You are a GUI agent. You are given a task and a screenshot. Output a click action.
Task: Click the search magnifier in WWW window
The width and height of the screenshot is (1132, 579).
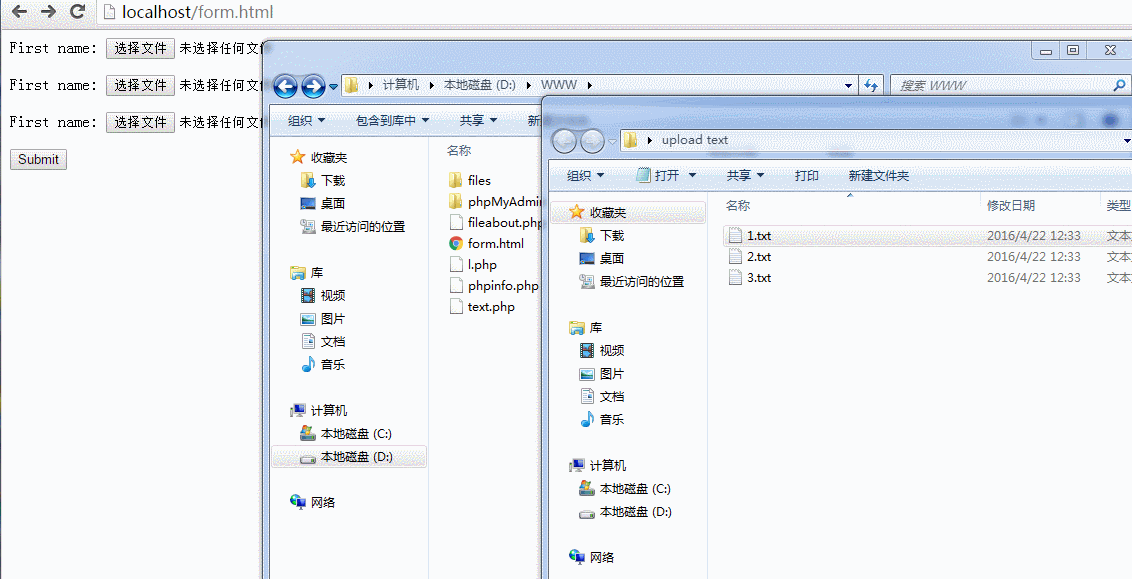click(x=1120, y=85)
